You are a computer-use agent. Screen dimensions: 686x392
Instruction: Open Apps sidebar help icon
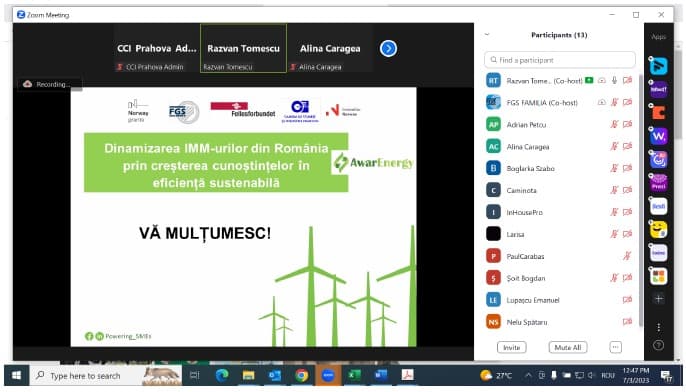point(658,345)
